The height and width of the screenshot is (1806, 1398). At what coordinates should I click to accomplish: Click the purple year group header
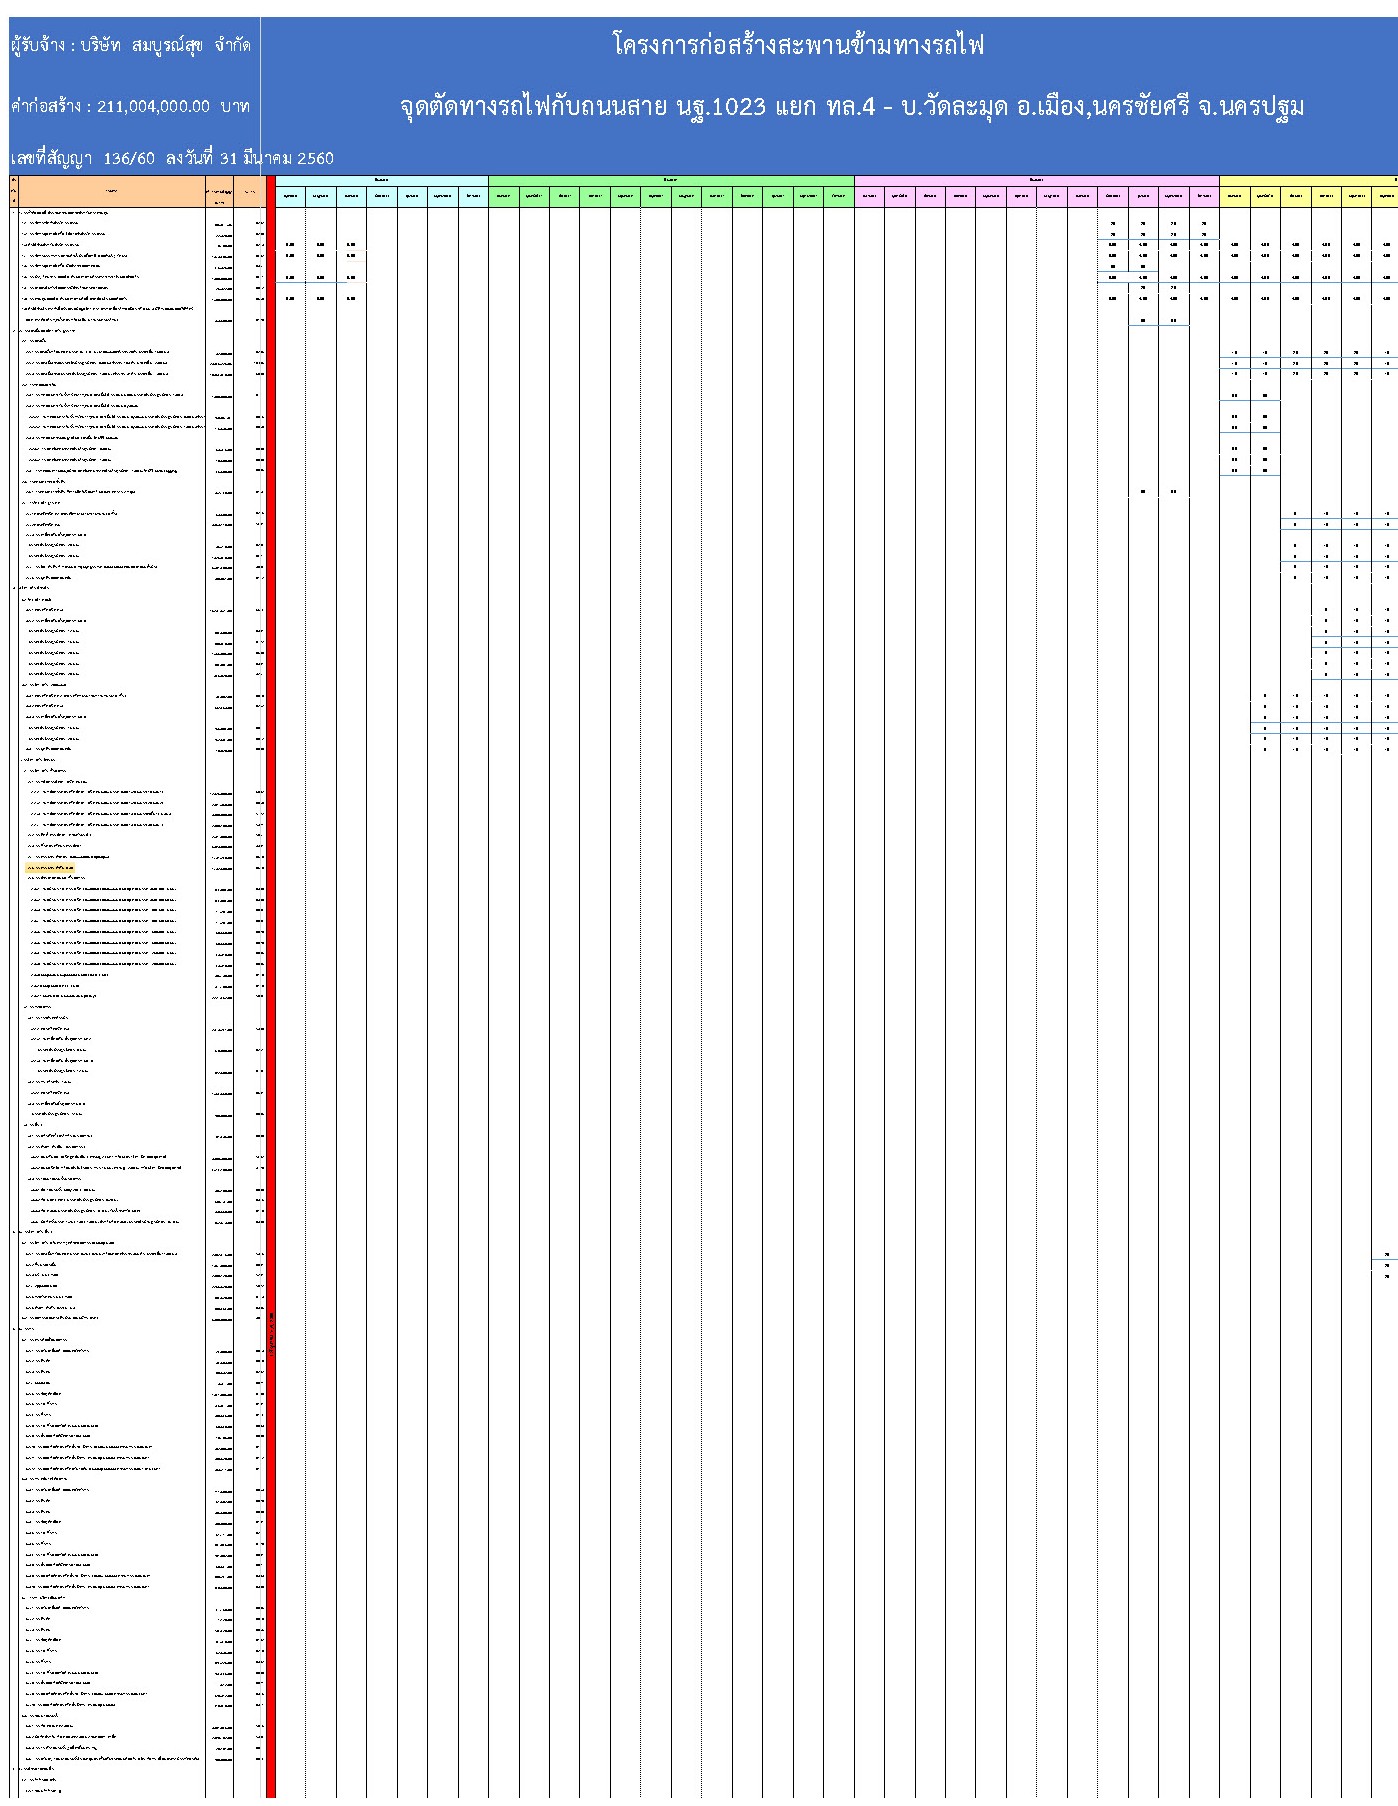[x=1036, y=180]
